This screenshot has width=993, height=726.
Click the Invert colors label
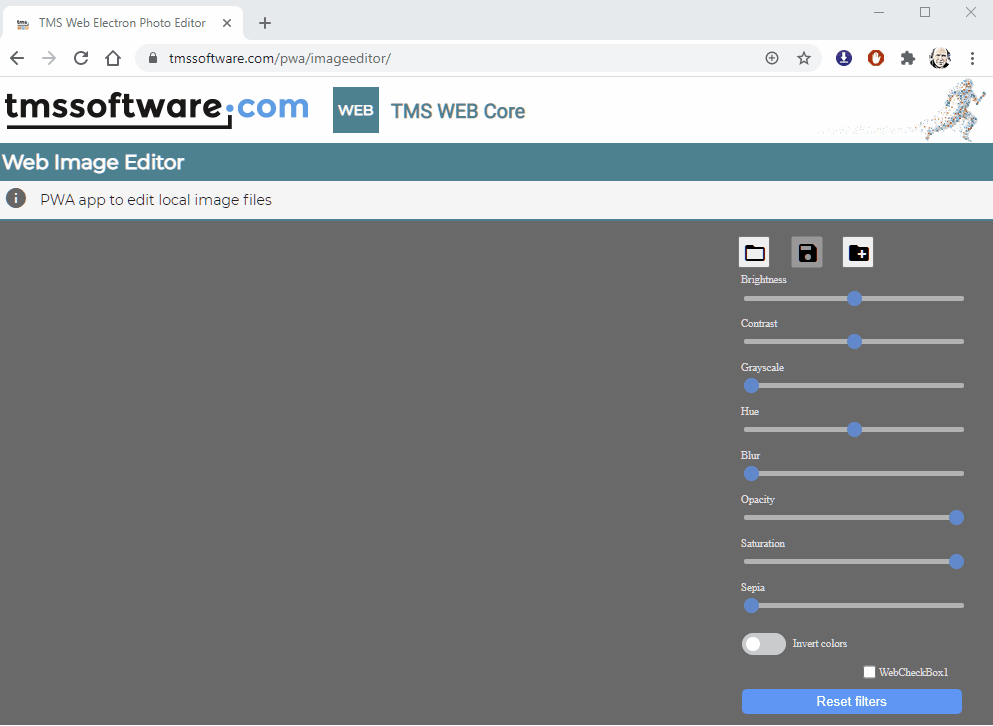(x=819, y=644)
